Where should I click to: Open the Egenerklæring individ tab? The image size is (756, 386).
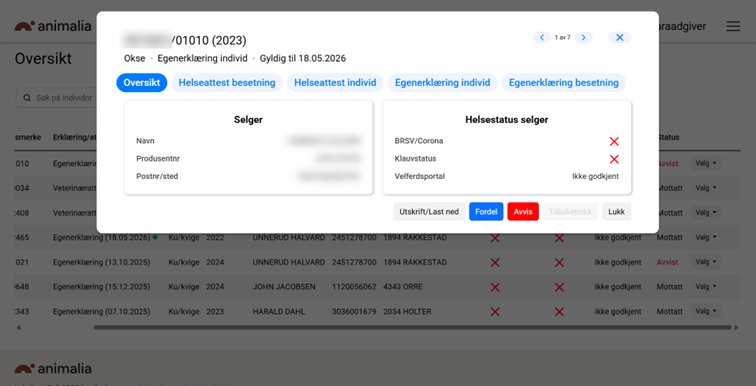pyautogui.click(x=443, y=83)
